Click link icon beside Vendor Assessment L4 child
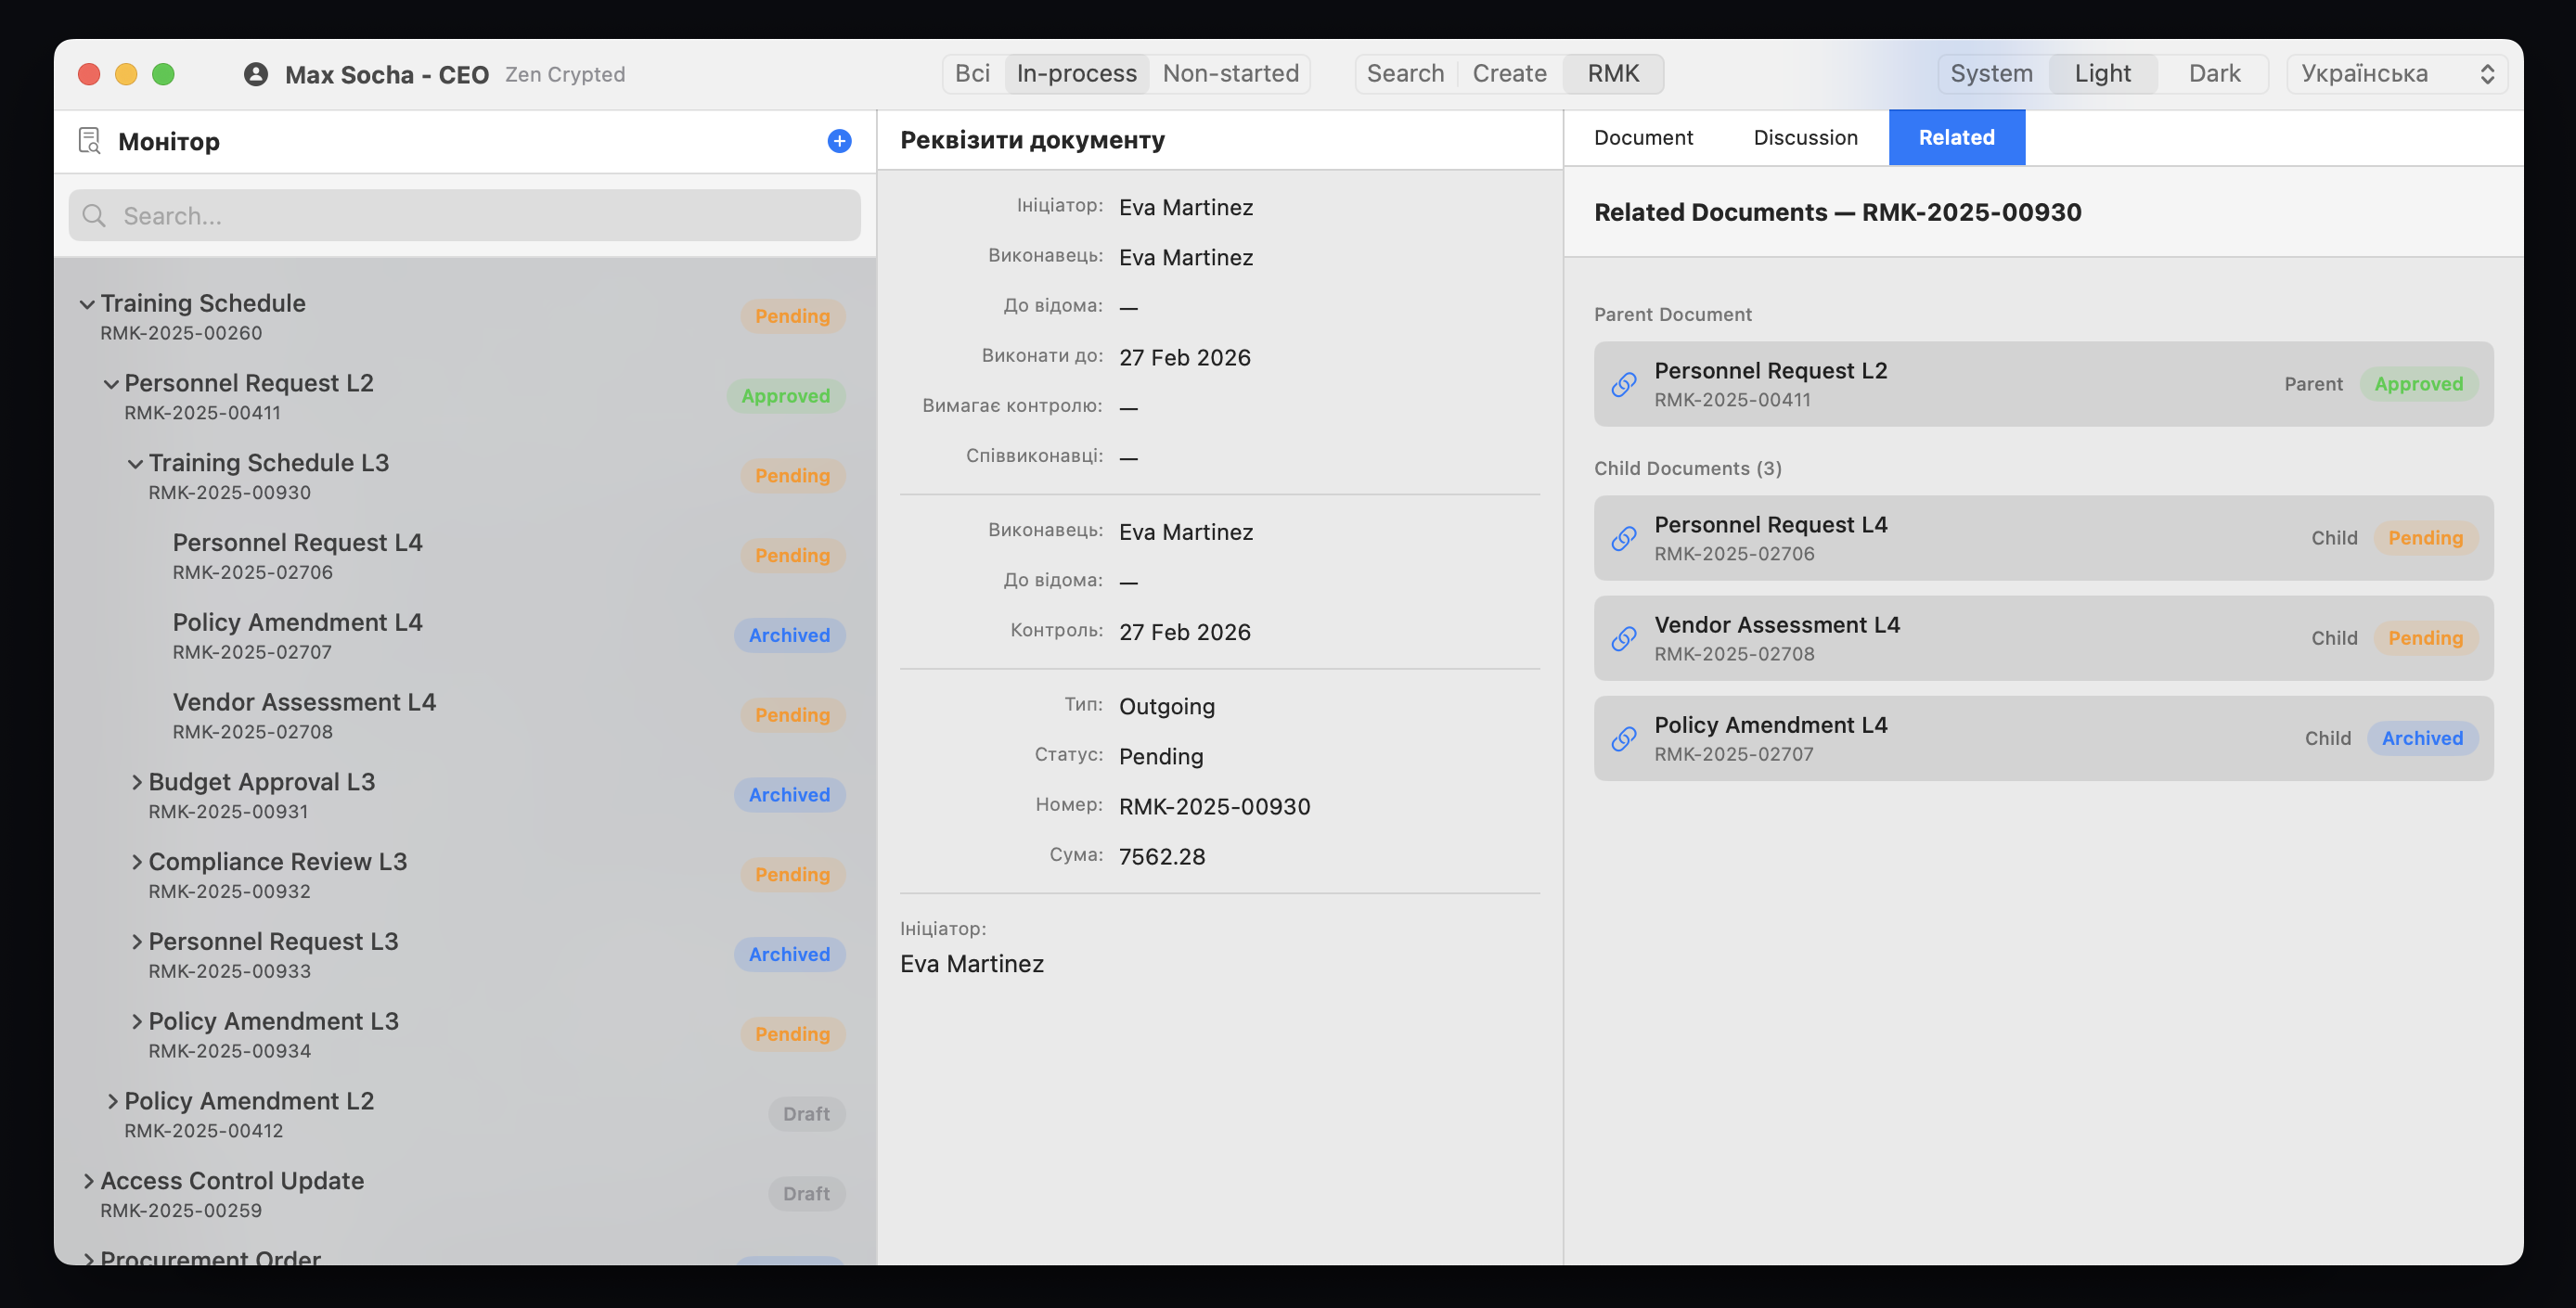 tap(1624, 638)
